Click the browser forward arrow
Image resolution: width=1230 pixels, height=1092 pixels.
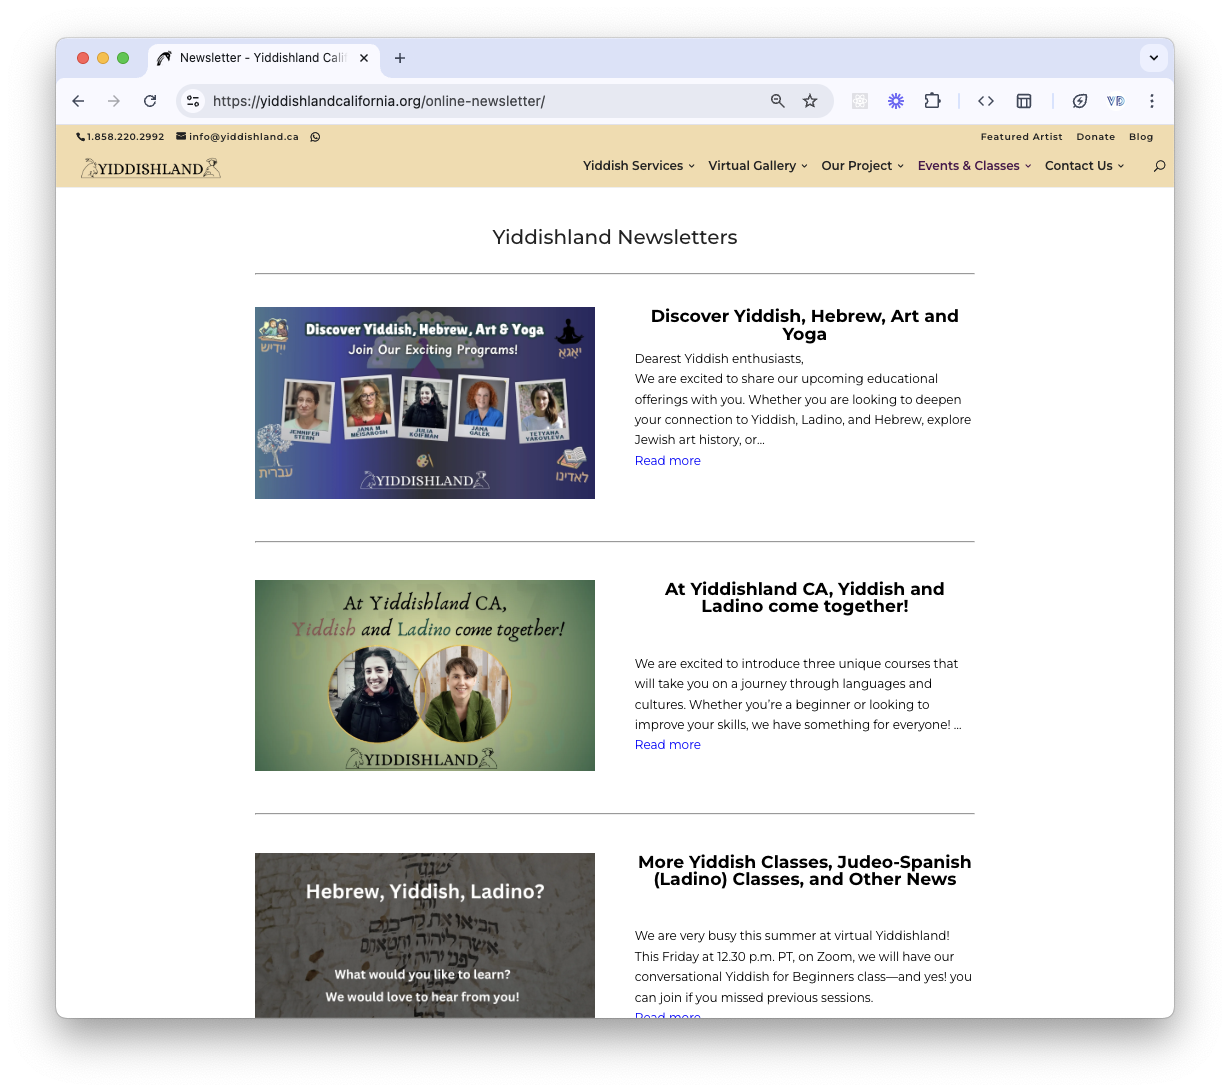click(x=114, y=101)
